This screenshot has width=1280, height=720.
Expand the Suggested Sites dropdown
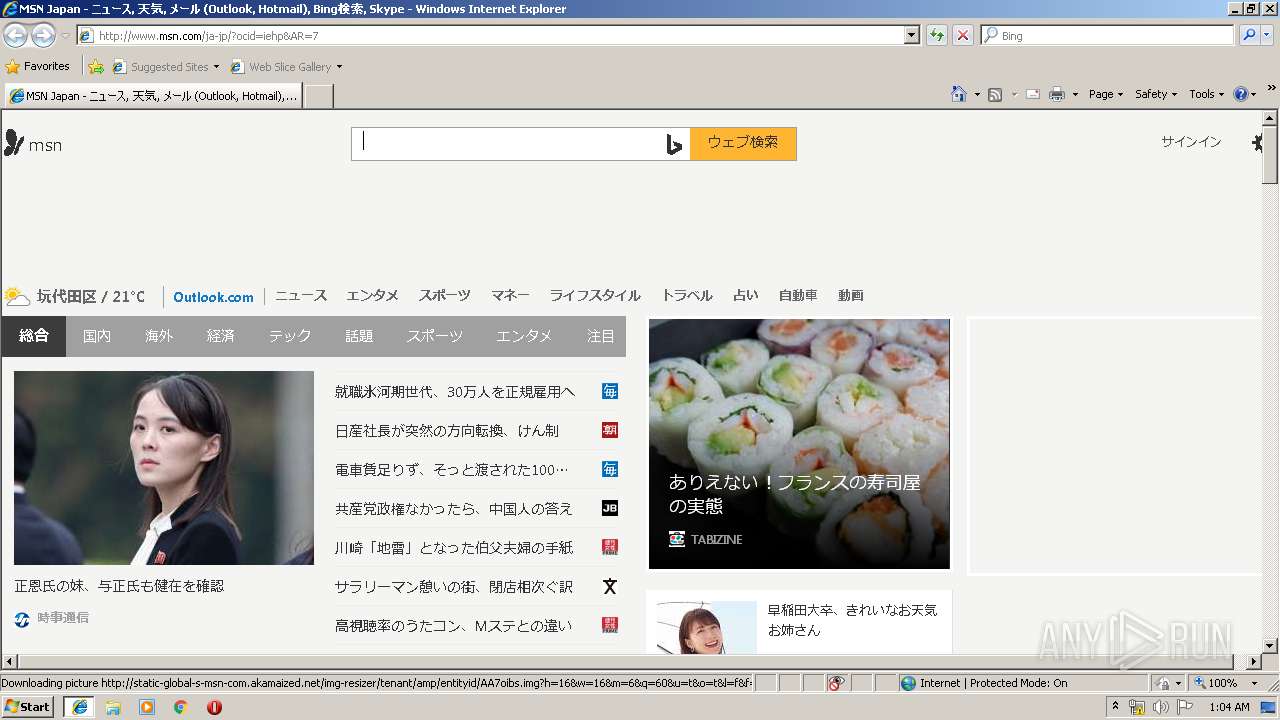216,67
